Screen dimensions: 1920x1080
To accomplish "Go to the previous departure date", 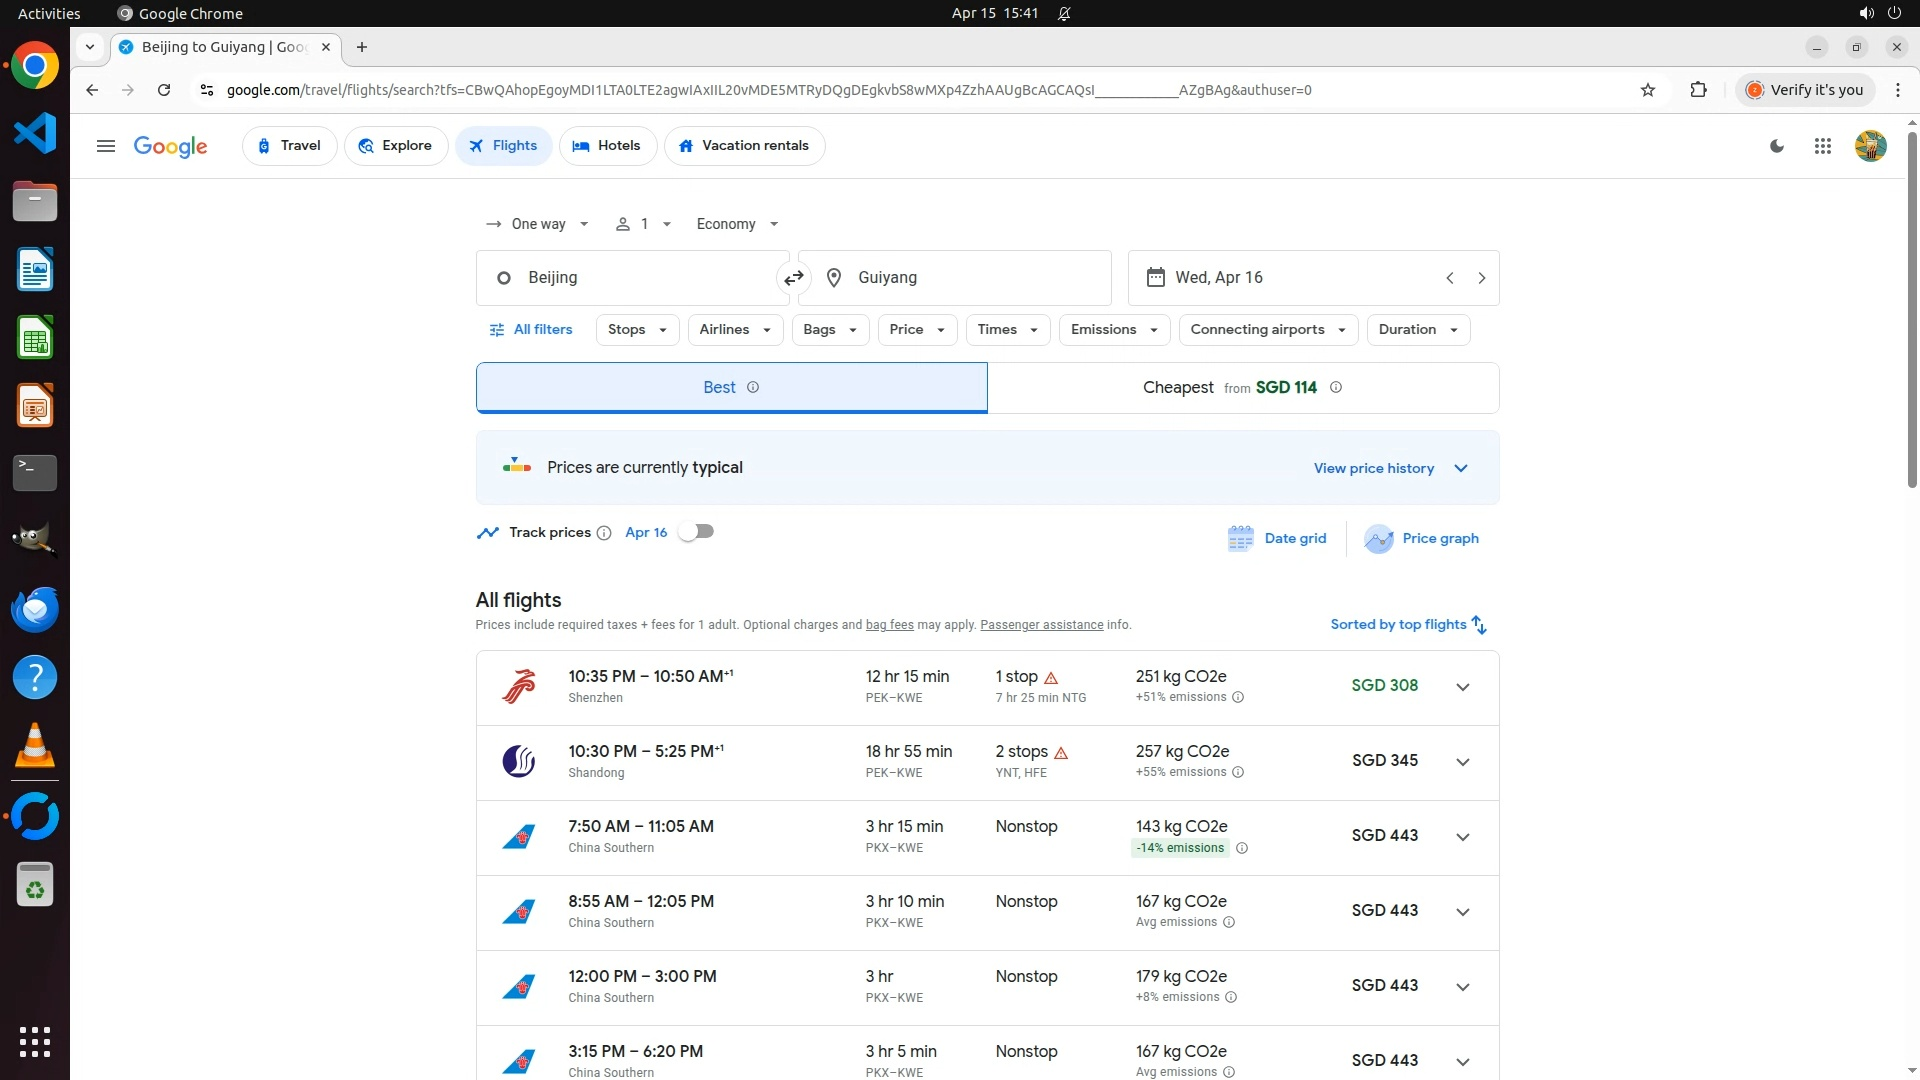I will pos(1450,278).
